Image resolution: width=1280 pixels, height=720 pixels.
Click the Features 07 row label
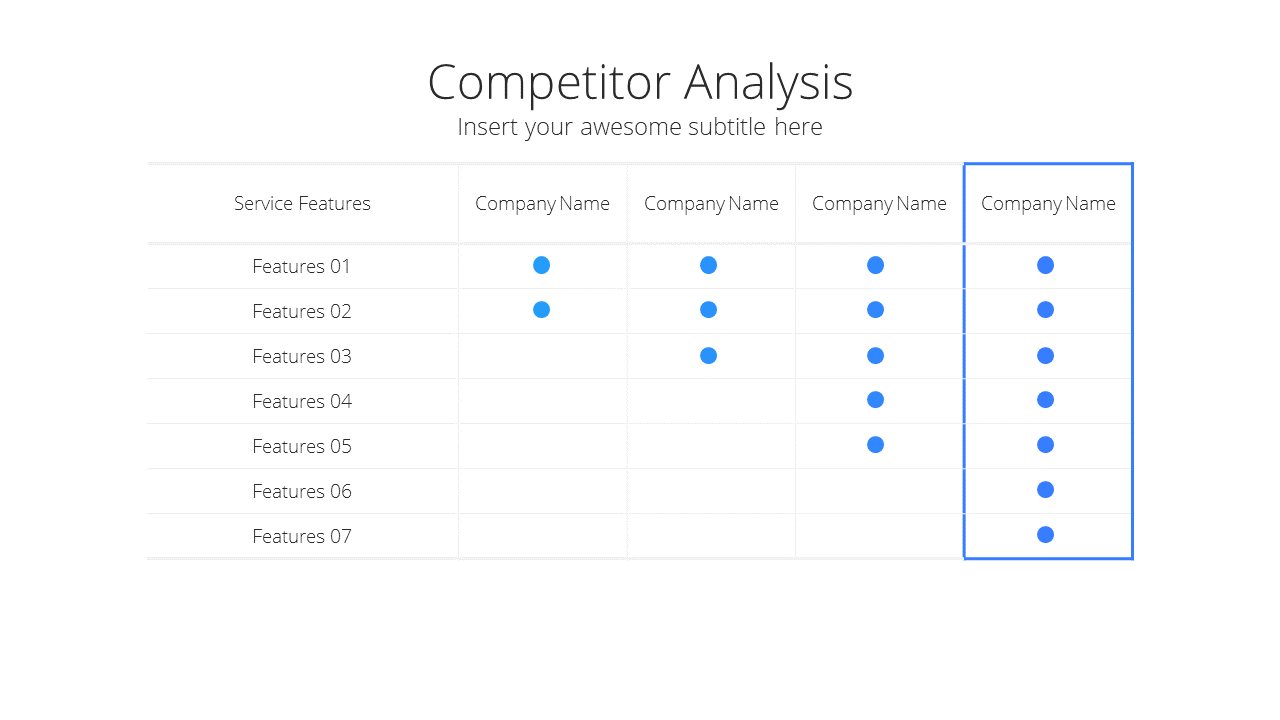302,536
